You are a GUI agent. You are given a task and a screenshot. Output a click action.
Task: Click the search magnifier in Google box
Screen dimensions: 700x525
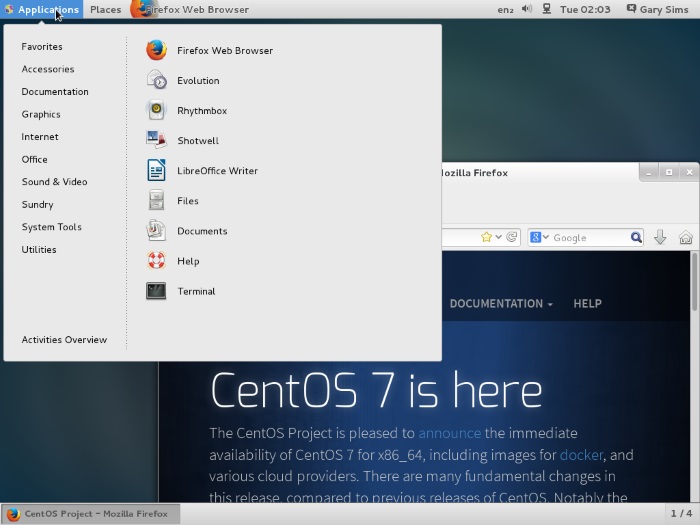pos(636,238)
